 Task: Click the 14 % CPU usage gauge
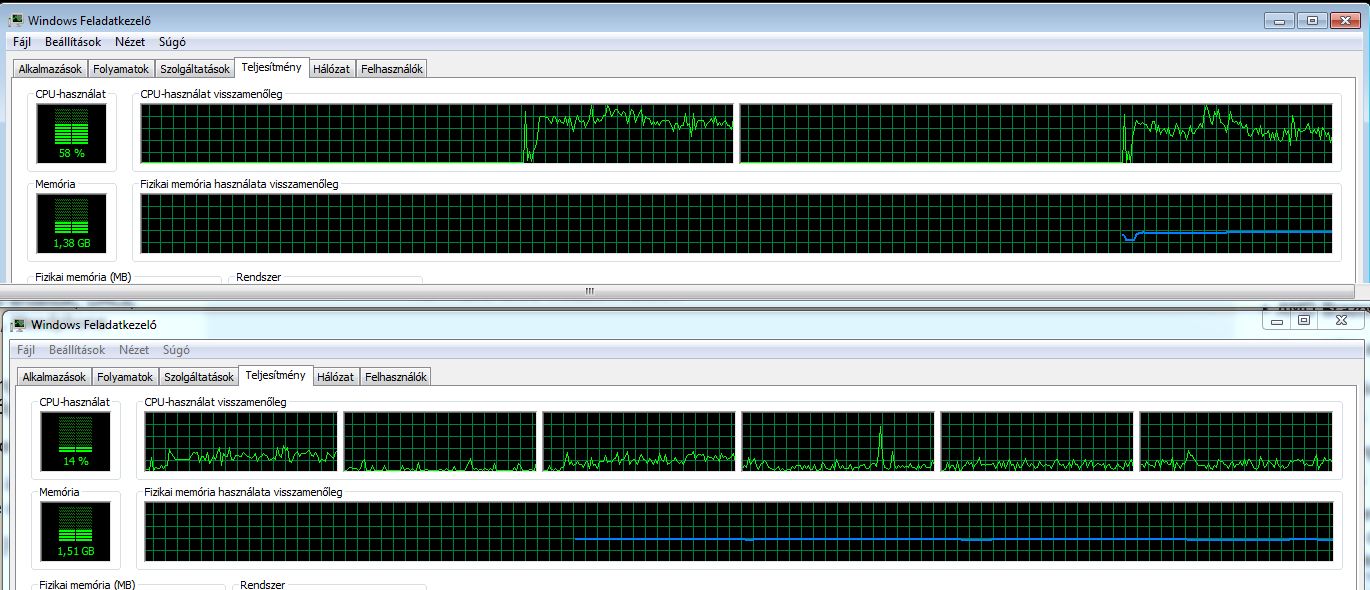(75, 441)
